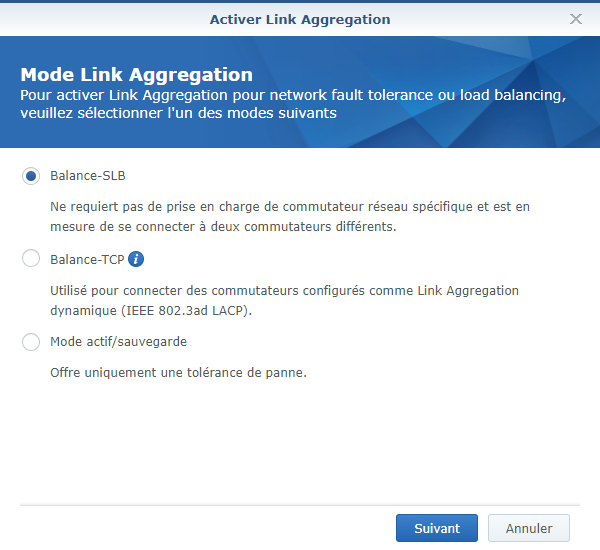Click the Mode Link Aggregation heading
The image size is (600, 550).
[x=137, y=75]
